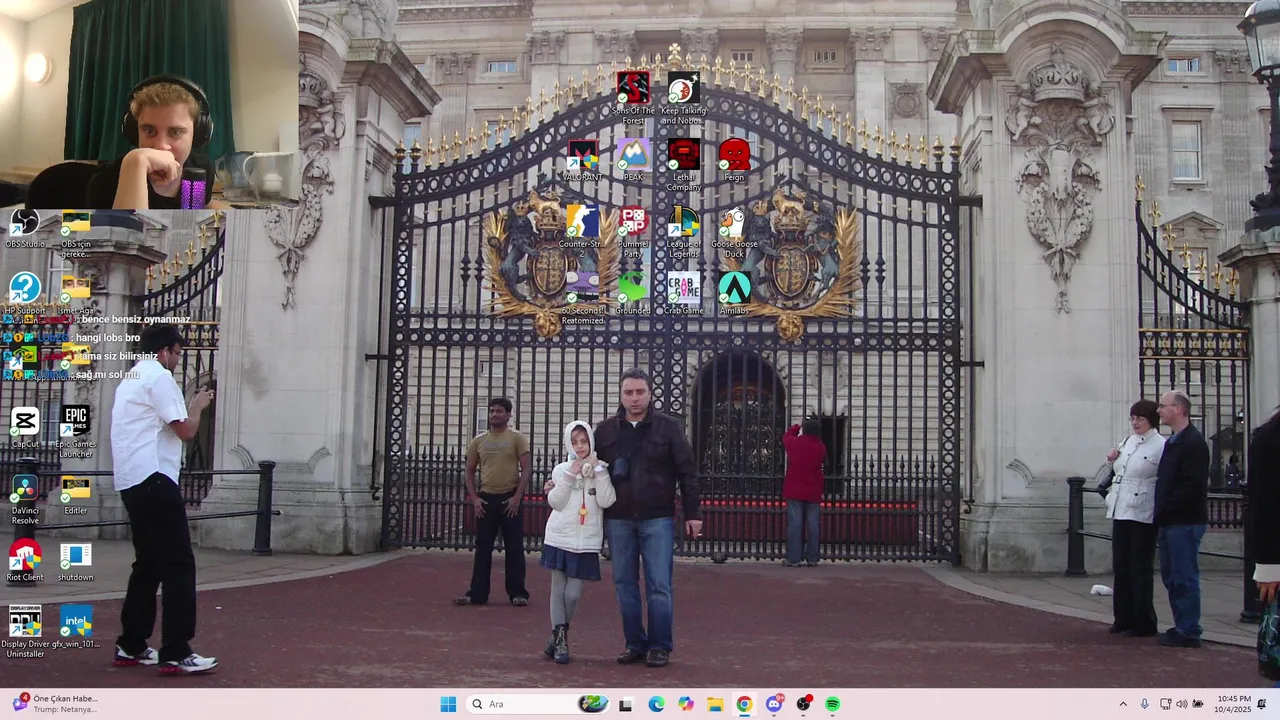1280x720 pixels.
Task: Click the chat message 'sağ mı sol mu'
Action: click(x=107, y=374)
